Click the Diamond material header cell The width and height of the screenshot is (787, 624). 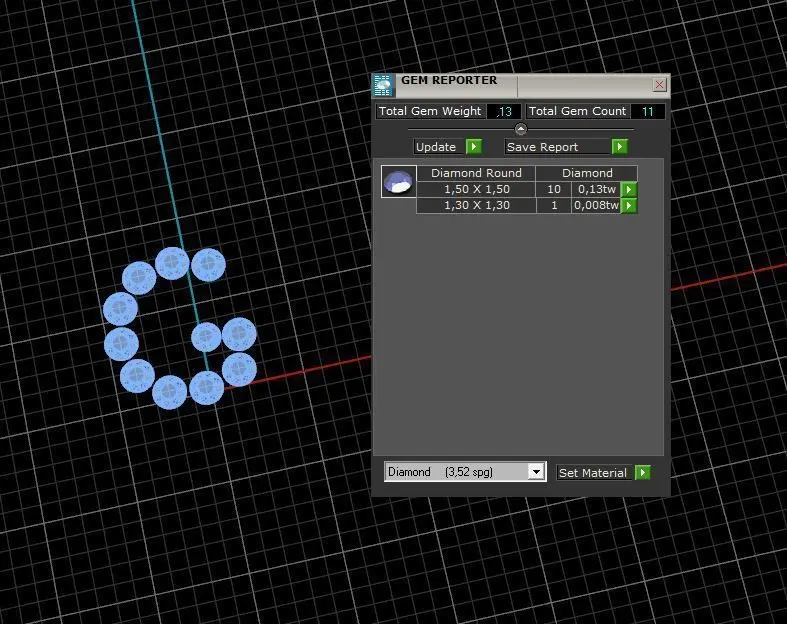click(587, 173)
